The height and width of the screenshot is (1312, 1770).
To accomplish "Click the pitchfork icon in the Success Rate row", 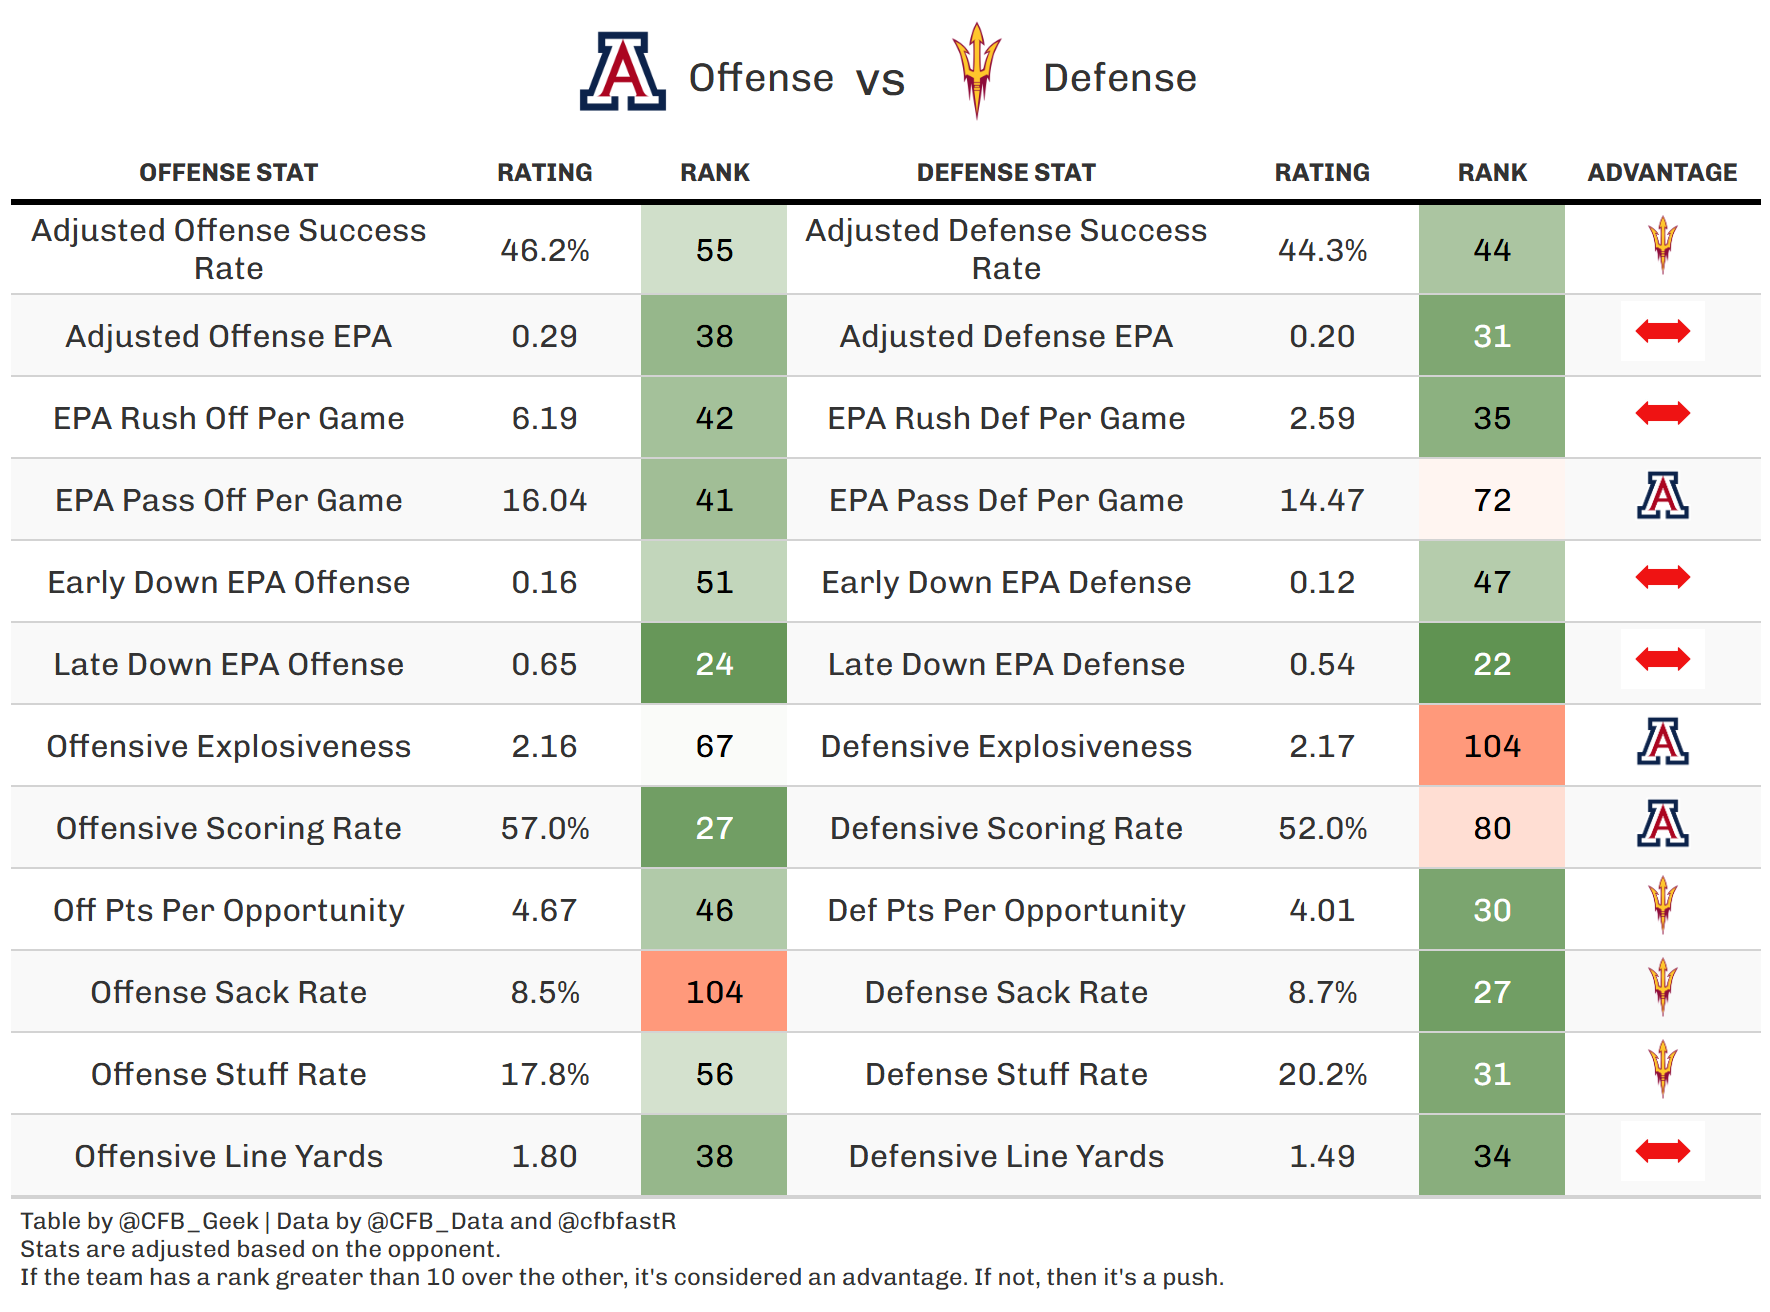I will pyautogui.click(x=1662, y=245).
